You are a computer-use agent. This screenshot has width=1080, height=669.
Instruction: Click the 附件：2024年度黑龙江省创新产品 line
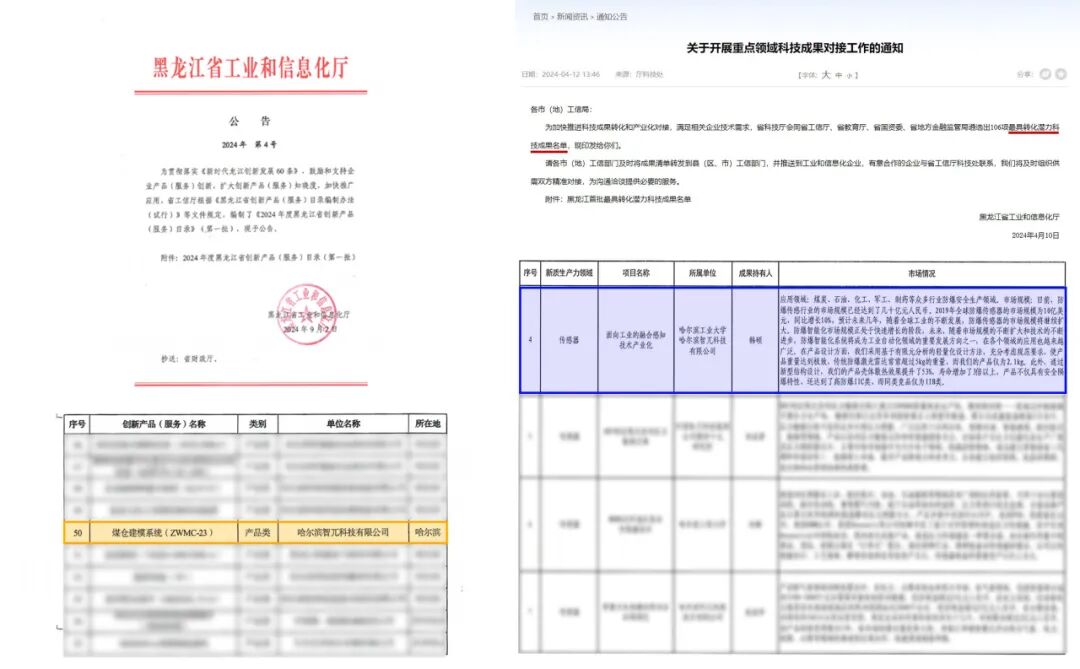pyautogui.click(x=258, y=258)
